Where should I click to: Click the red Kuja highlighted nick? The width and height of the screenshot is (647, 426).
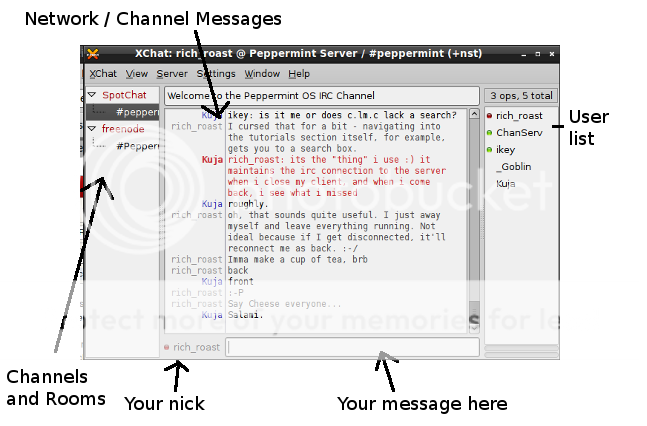(212, 160)
